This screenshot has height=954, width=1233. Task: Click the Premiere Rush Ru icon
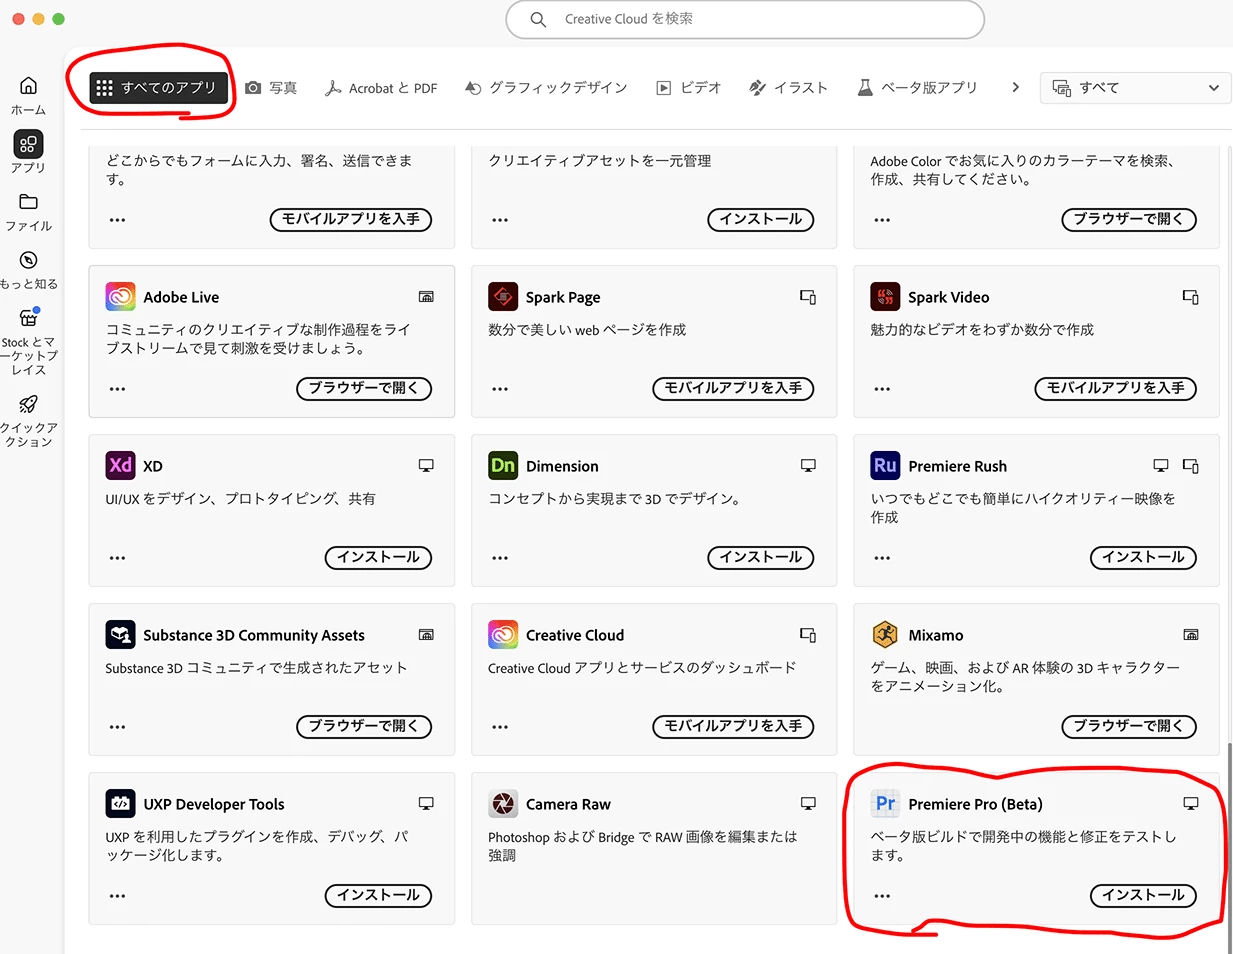(885, 466)
